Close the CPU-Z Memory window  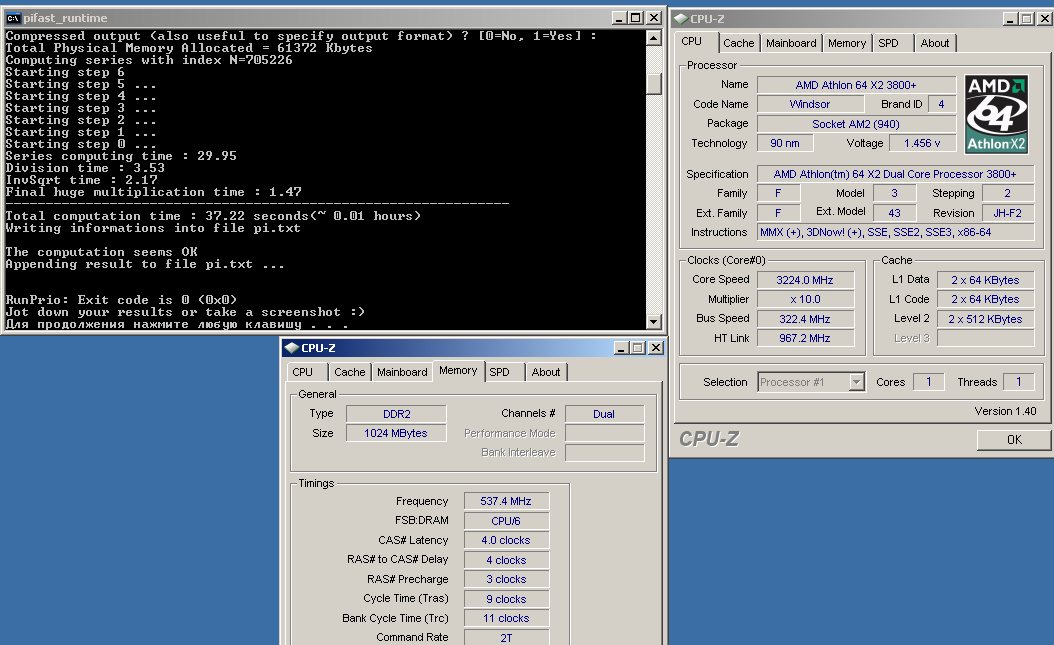655,348
